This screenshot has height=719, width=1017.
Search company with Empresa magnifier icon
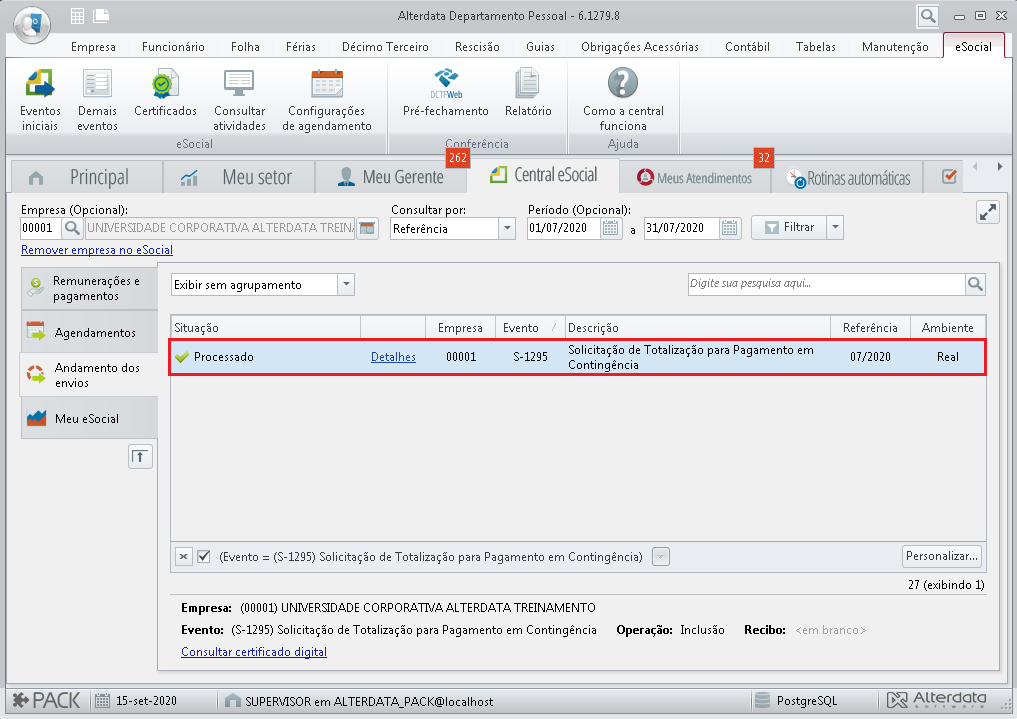[x=73, y=228]
